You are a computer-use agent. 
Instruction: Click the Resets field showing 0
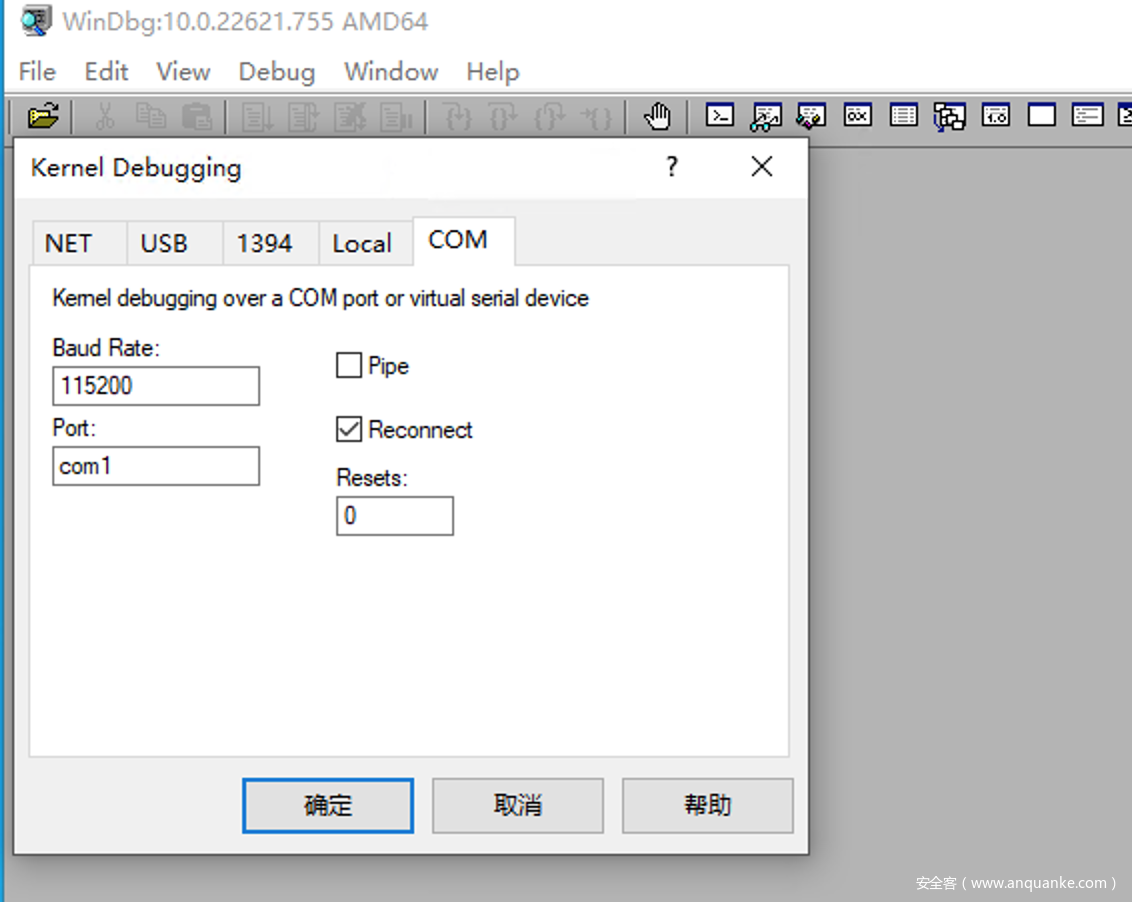click(395, 516)
